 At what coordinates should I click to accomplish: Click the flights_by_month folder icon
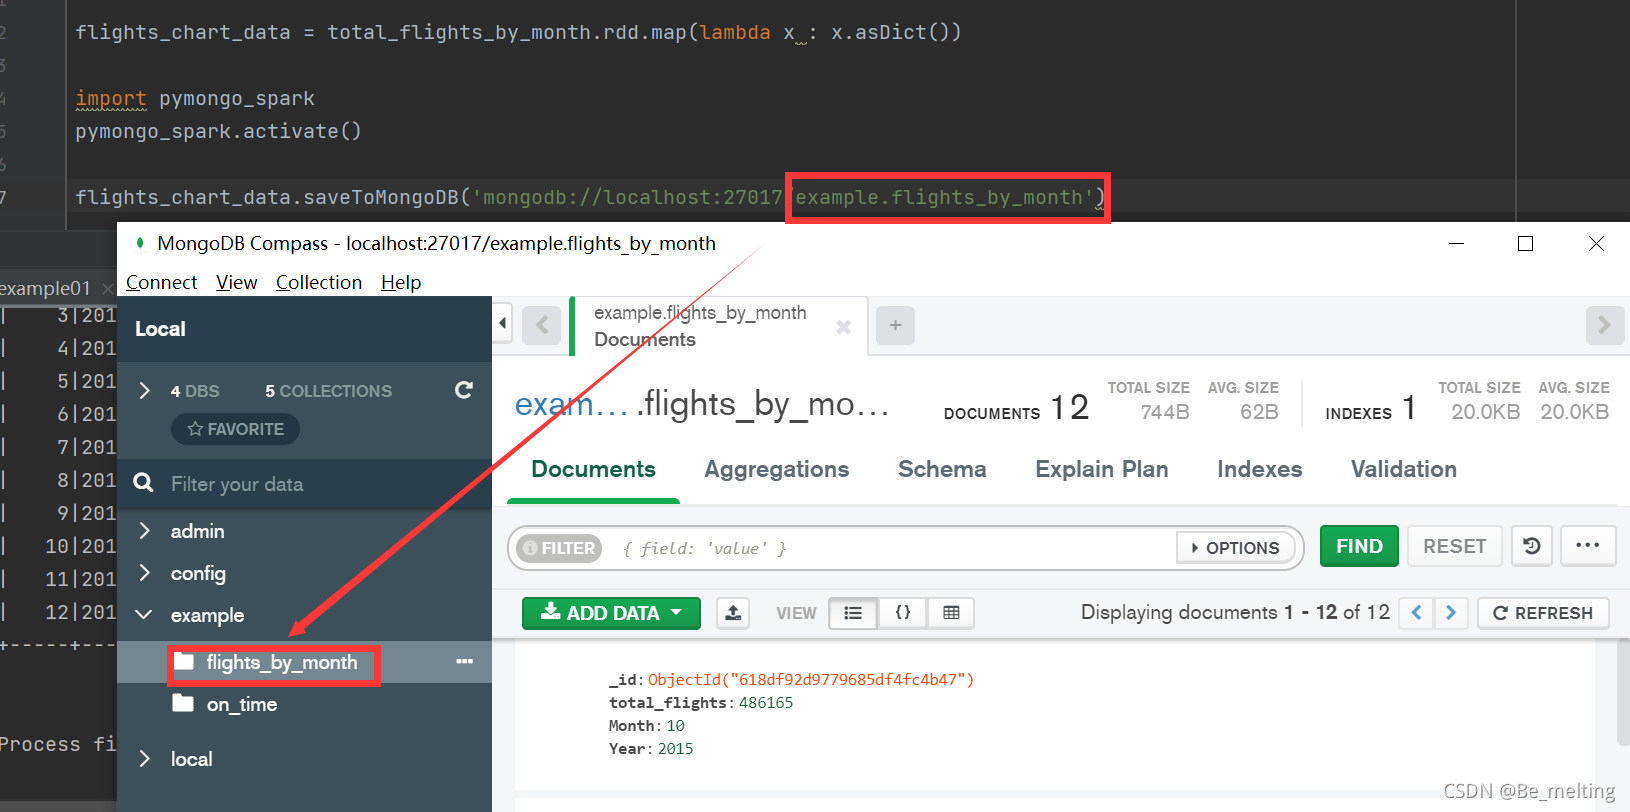click(x=184, y=662)
